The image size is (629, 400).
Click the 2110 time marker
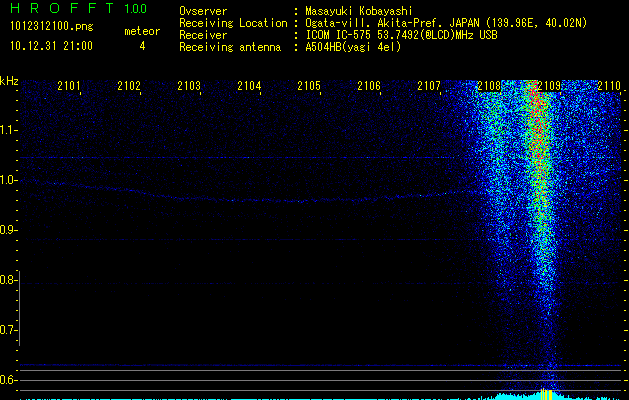pos(609,85)
